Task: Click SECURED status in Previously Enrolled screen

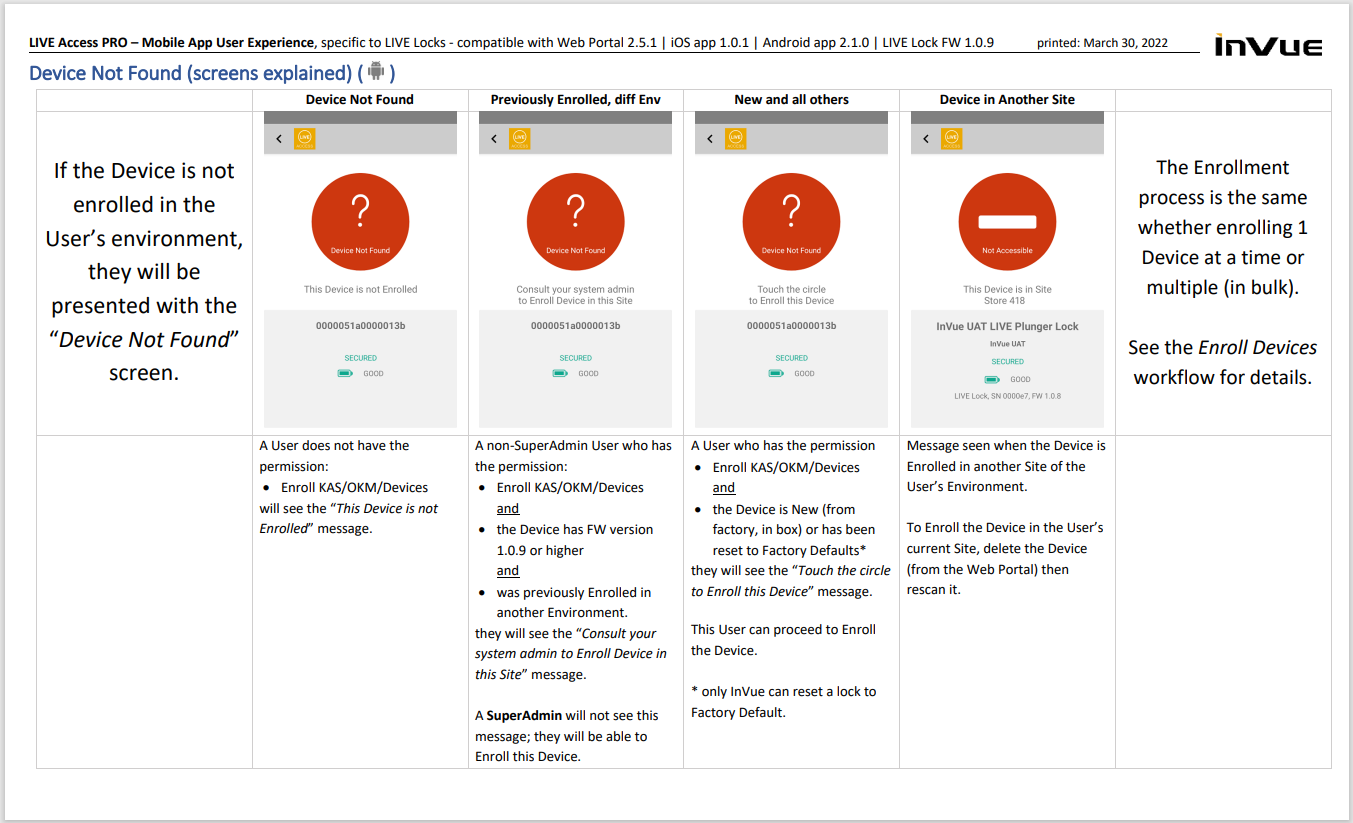Action: pyautogui.click(x=576, y=358)
